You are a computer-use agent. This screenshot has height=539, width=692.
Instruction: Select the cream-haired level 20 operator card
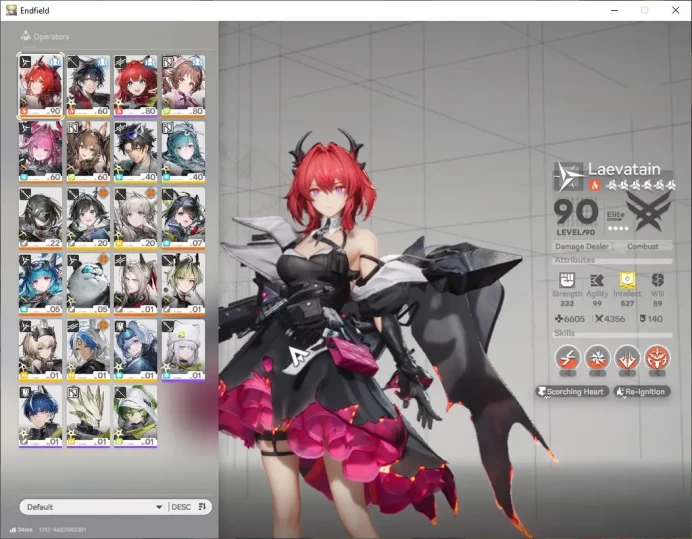135,218
